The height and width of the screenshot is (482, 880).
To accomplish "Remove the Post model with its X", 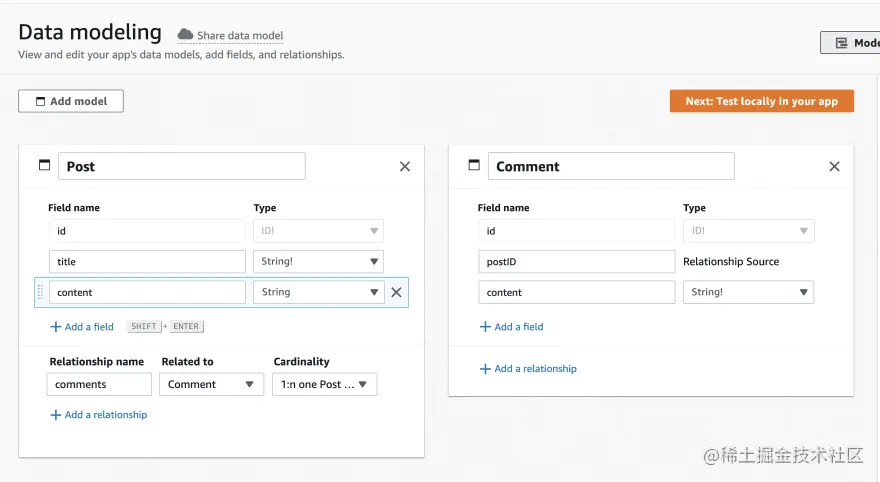I will pyautogui.click(x=405, y=167).
